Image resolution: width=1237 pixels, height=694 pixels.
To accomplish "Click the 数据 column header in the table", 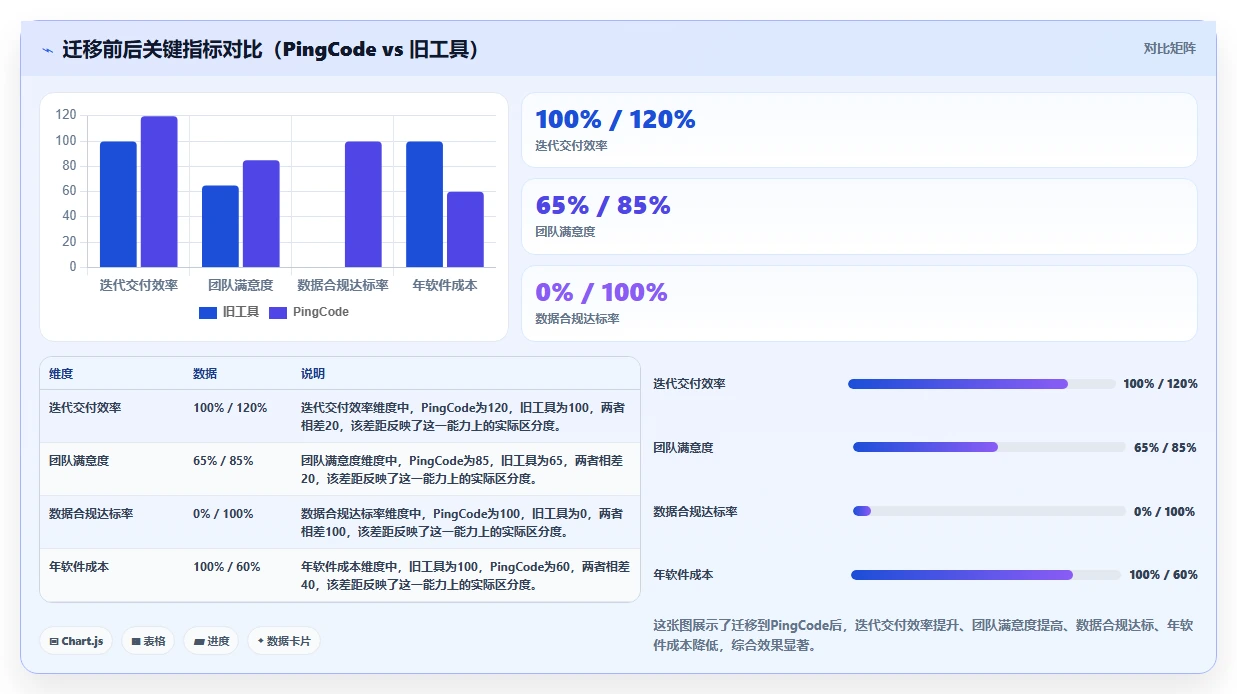I will click(205, 374).
